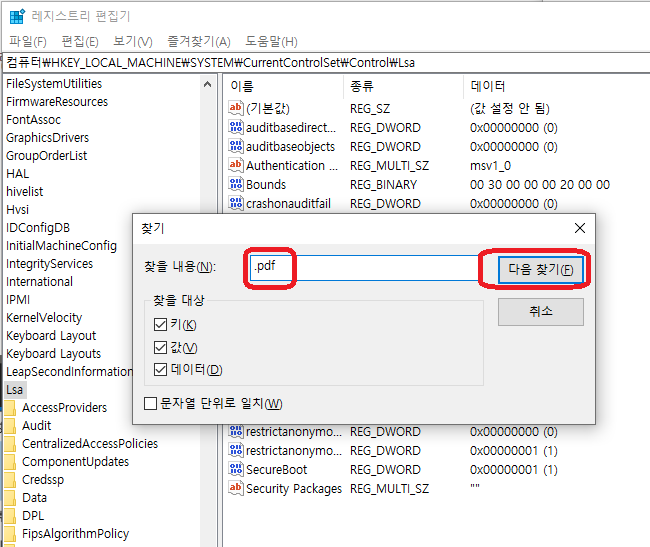Click the Audit folder icon
The height and width of the screenshot is (547, 650).
[10, 426]
